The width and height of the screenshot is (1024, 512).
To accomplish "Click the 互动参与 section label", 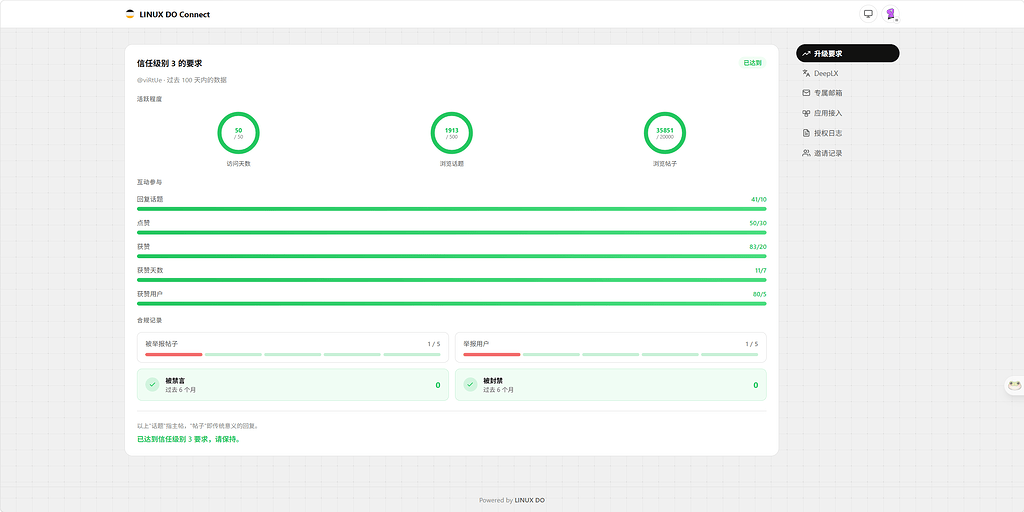I will coord(150,182).
